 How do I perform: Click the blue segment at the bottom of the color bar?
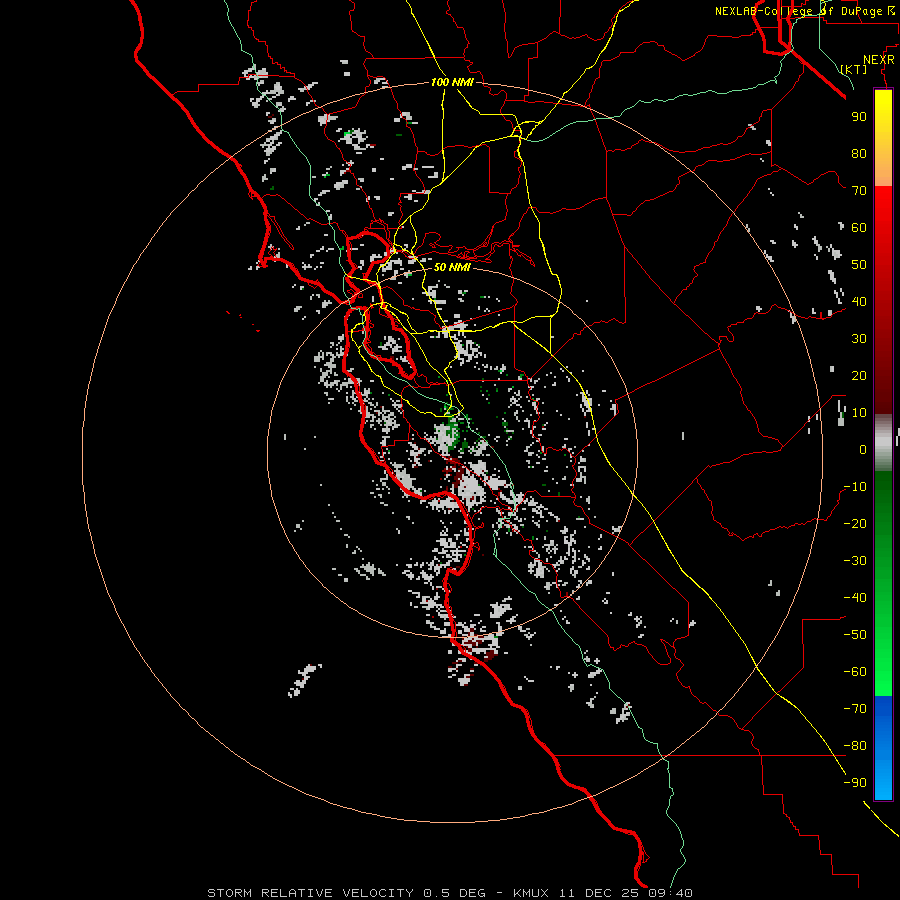[883, 747]
